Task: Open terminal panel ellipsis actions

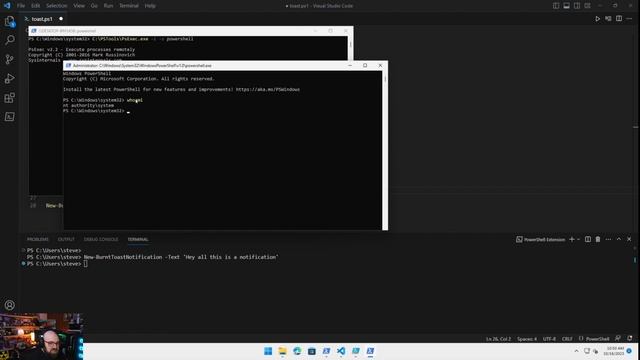Action: (x=608, y=239)
